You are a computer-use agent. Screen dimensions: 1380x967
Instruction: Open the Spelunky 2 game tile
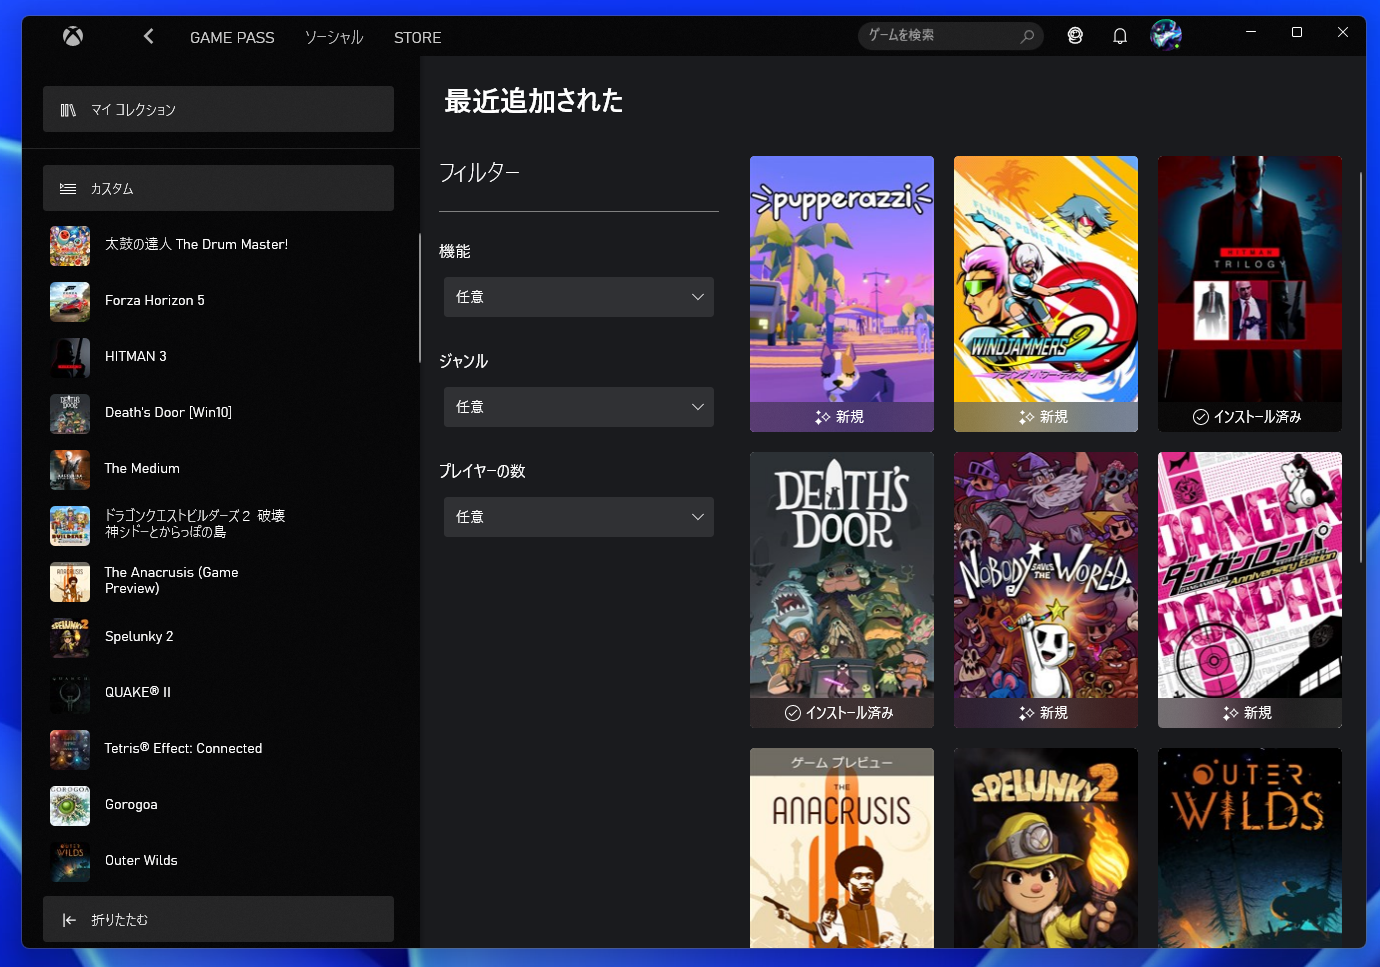click(x=1046, y=848)
